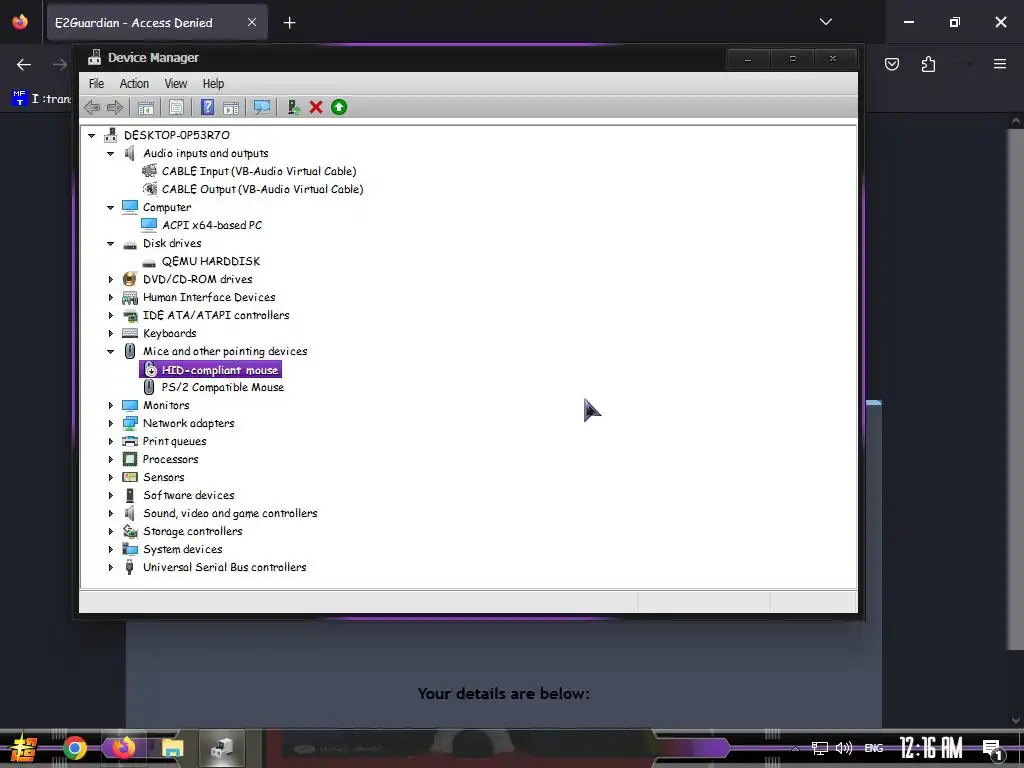Image resolution: width=1024 pixels, height=768 pixels.
Task: Click the red X Uninstall device icon
Action: click(316, 107)
